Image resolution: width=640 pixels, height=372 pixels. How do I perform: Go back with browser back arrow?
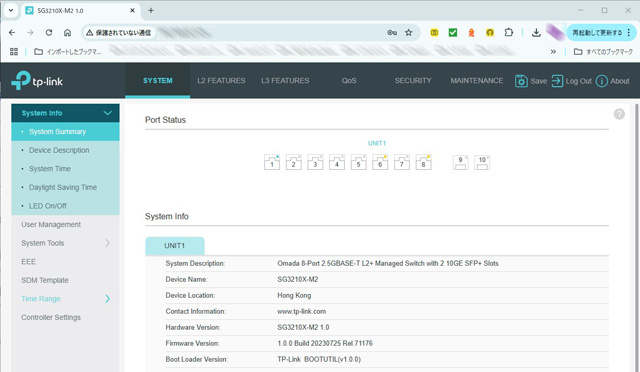pos(12,33)
